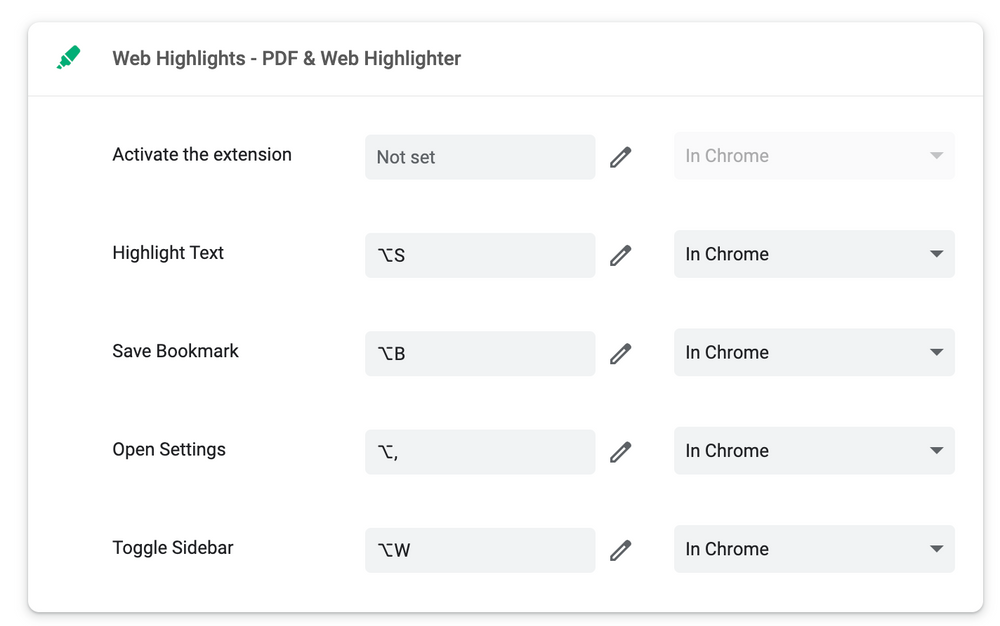Image resolution: width=1000 pixels, height=626 pixels.
Task: Click the disabled Activate the extension scope dropdown
Action: [814, 156]
